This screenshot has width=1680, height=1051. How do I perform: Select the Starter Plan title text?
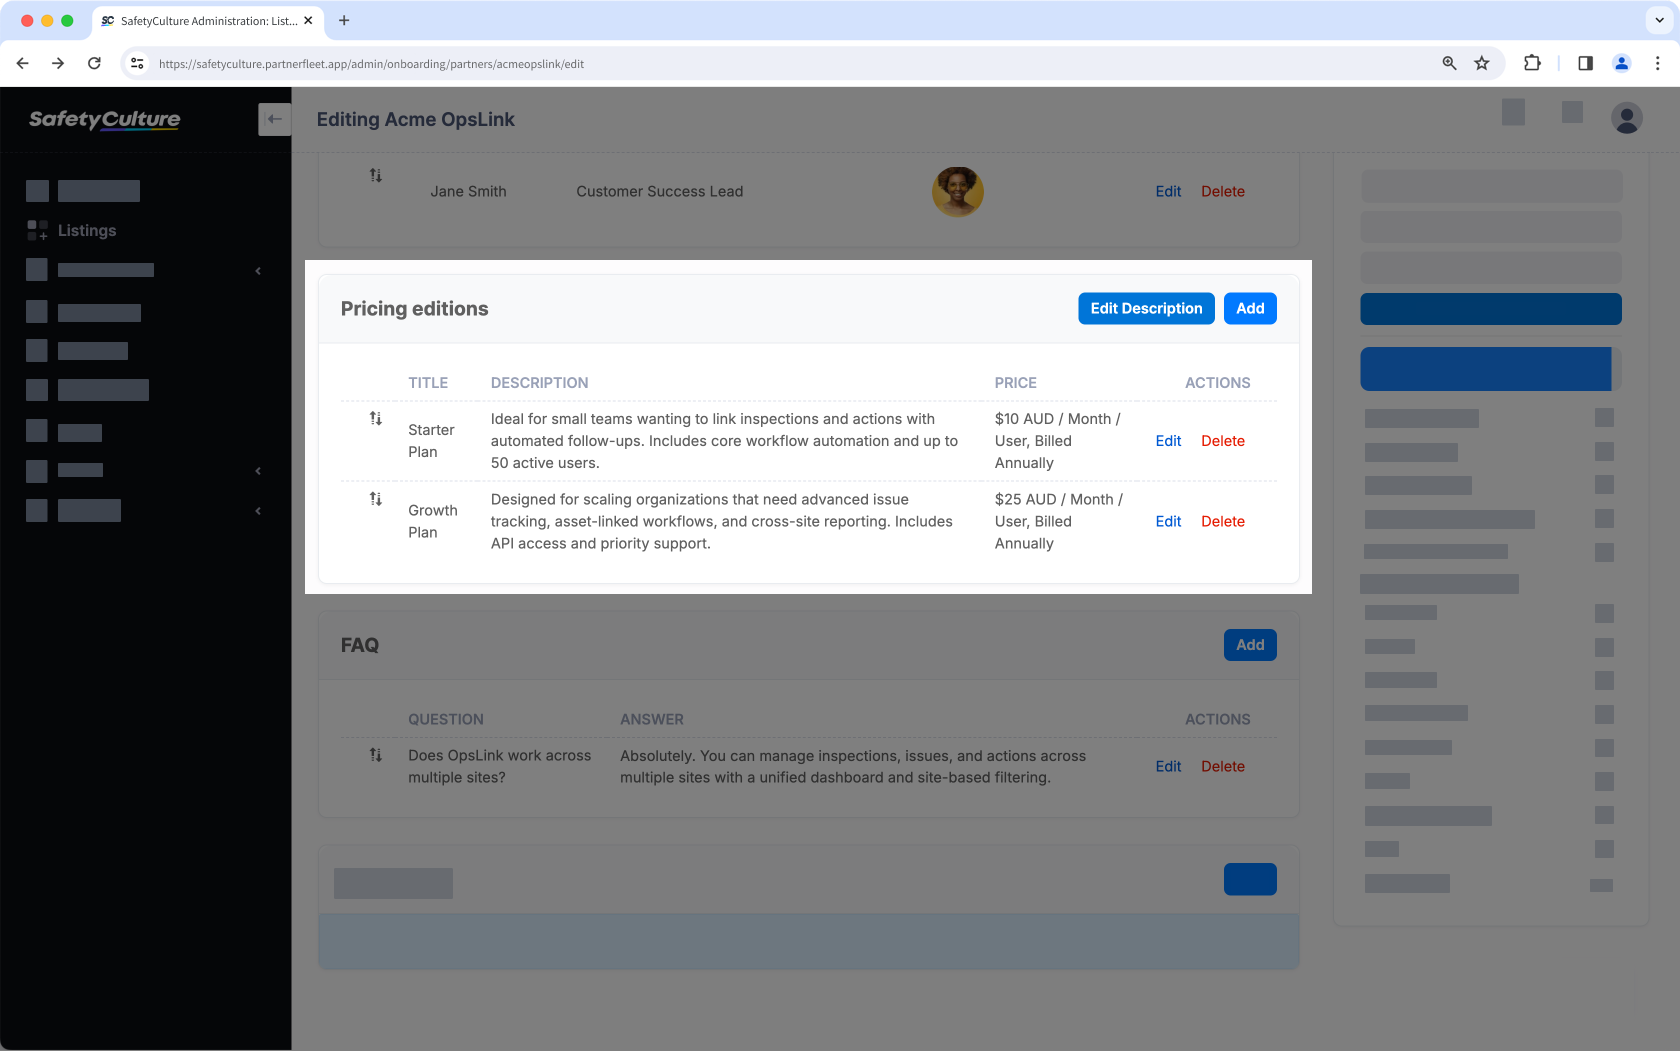(x=431, y=441)
